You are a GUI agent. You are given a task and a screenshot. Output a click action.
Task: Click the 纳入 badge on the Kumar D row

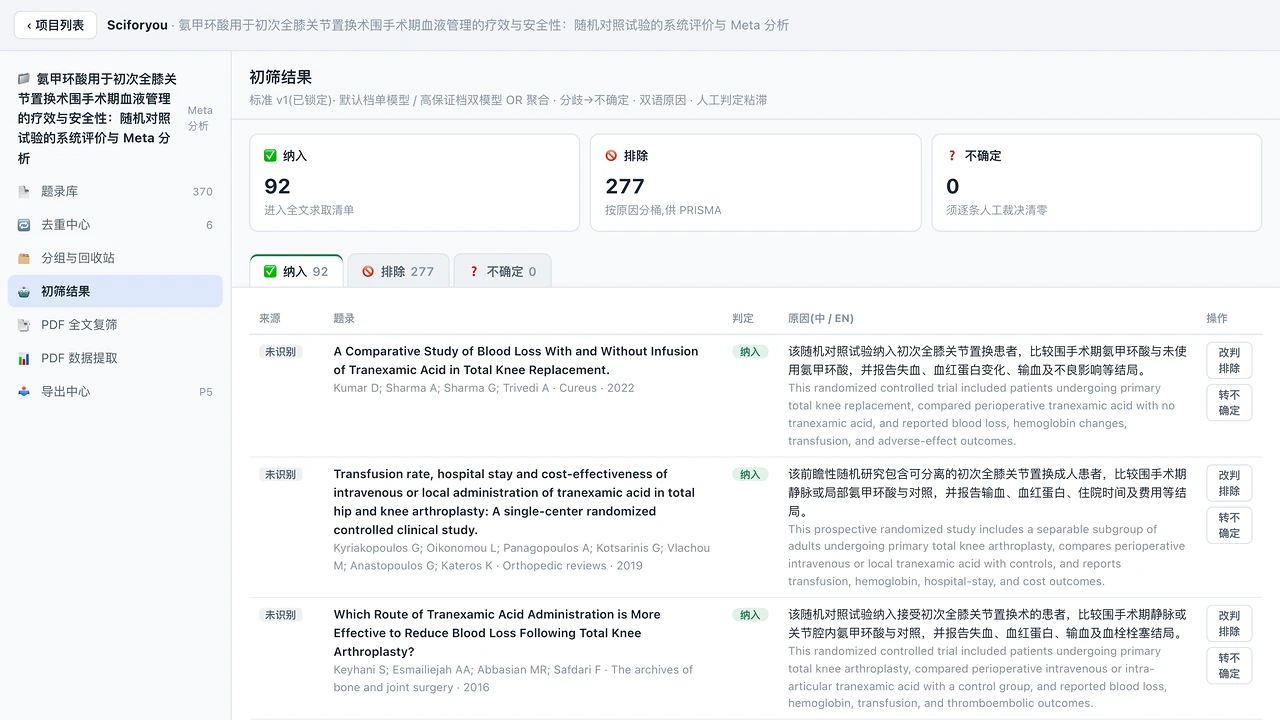(750, 352)
